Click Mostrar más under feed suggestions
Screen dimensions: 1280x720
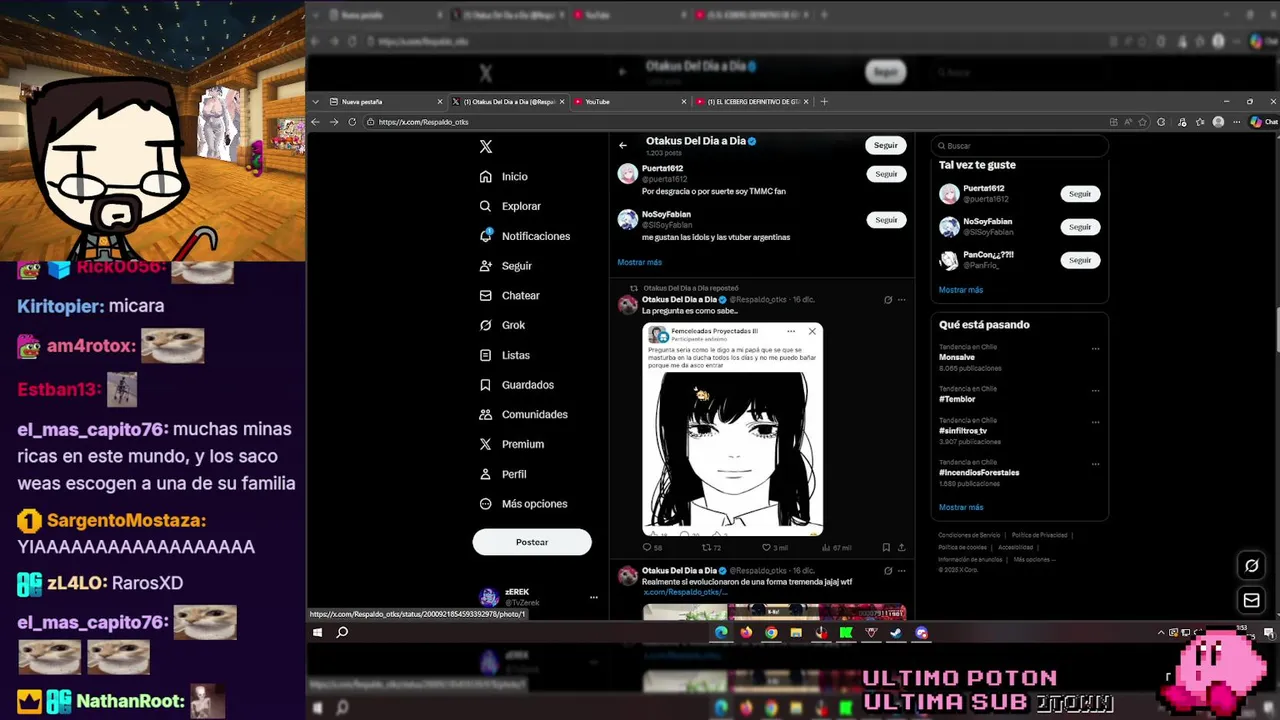tap(639, 262)
